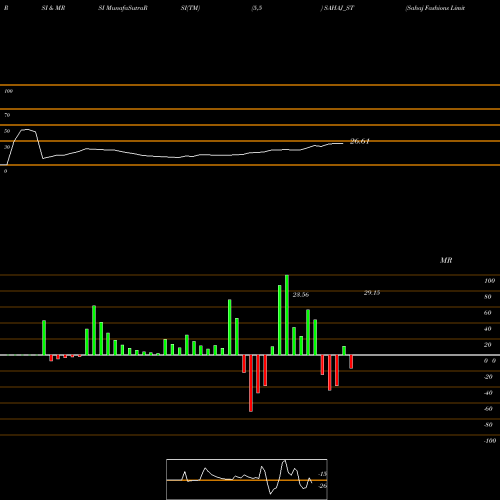Click the -60 label on MR axis
Viewport: 500px width, 500px height.
[x=488, y=409]
